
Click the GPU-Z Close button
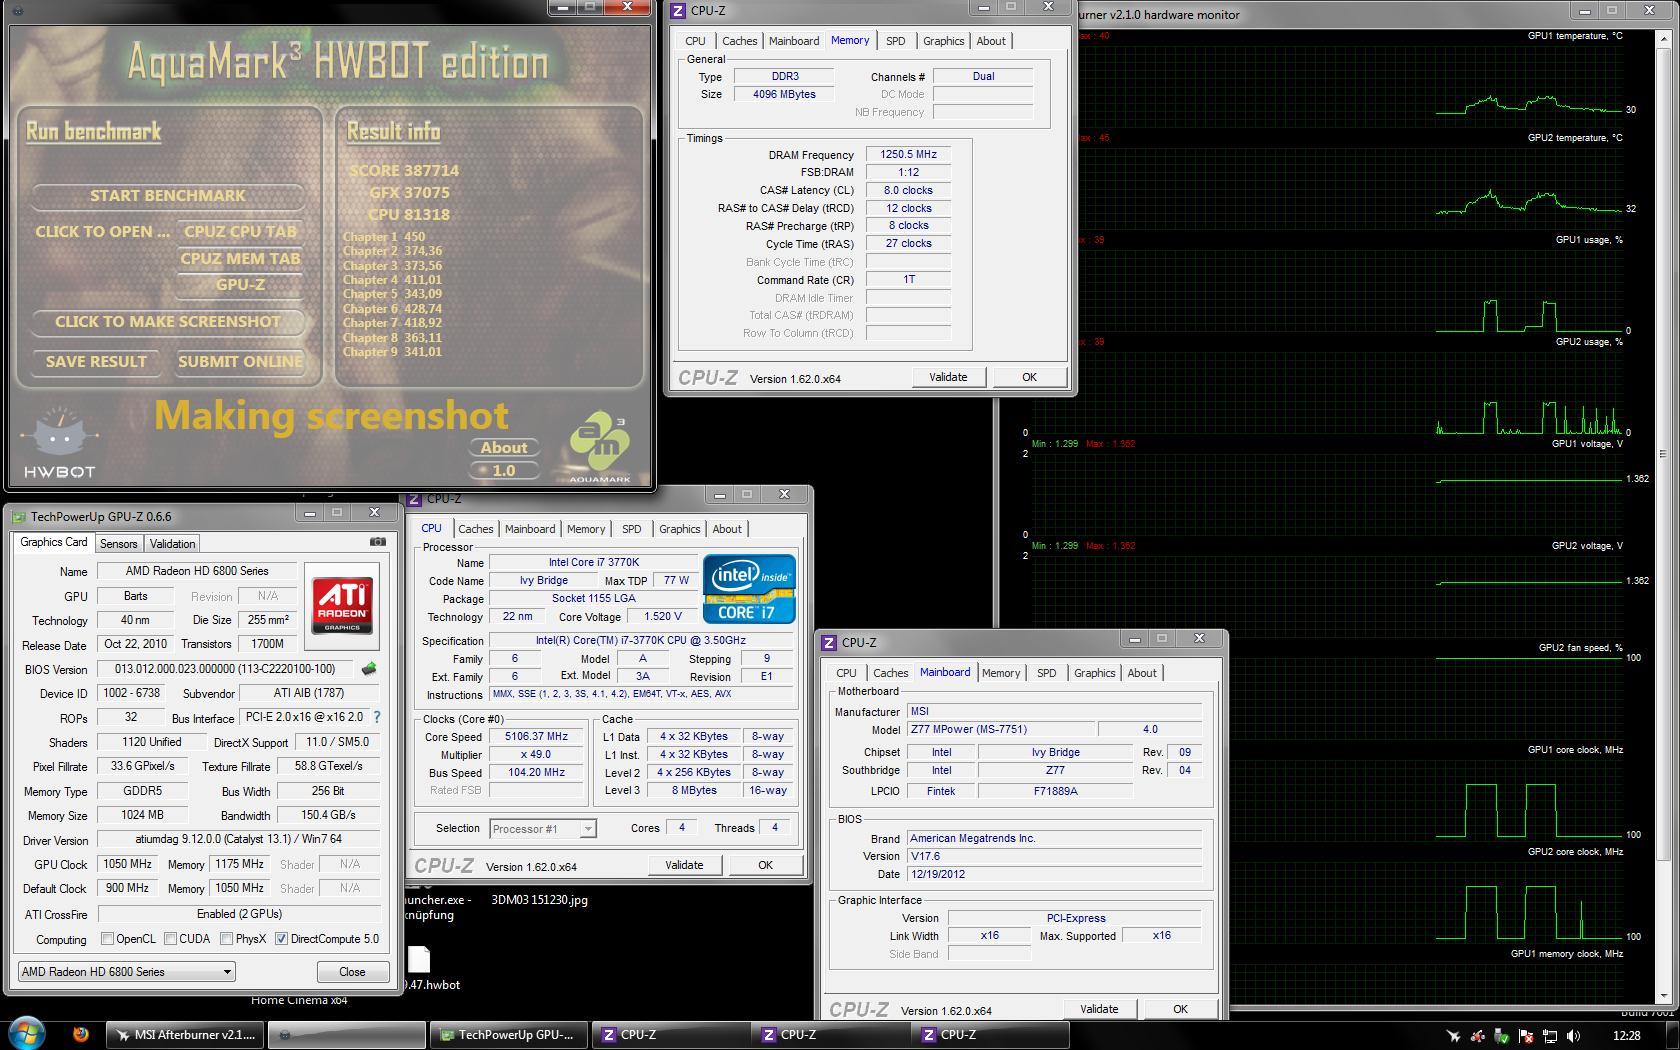[352, 971]
